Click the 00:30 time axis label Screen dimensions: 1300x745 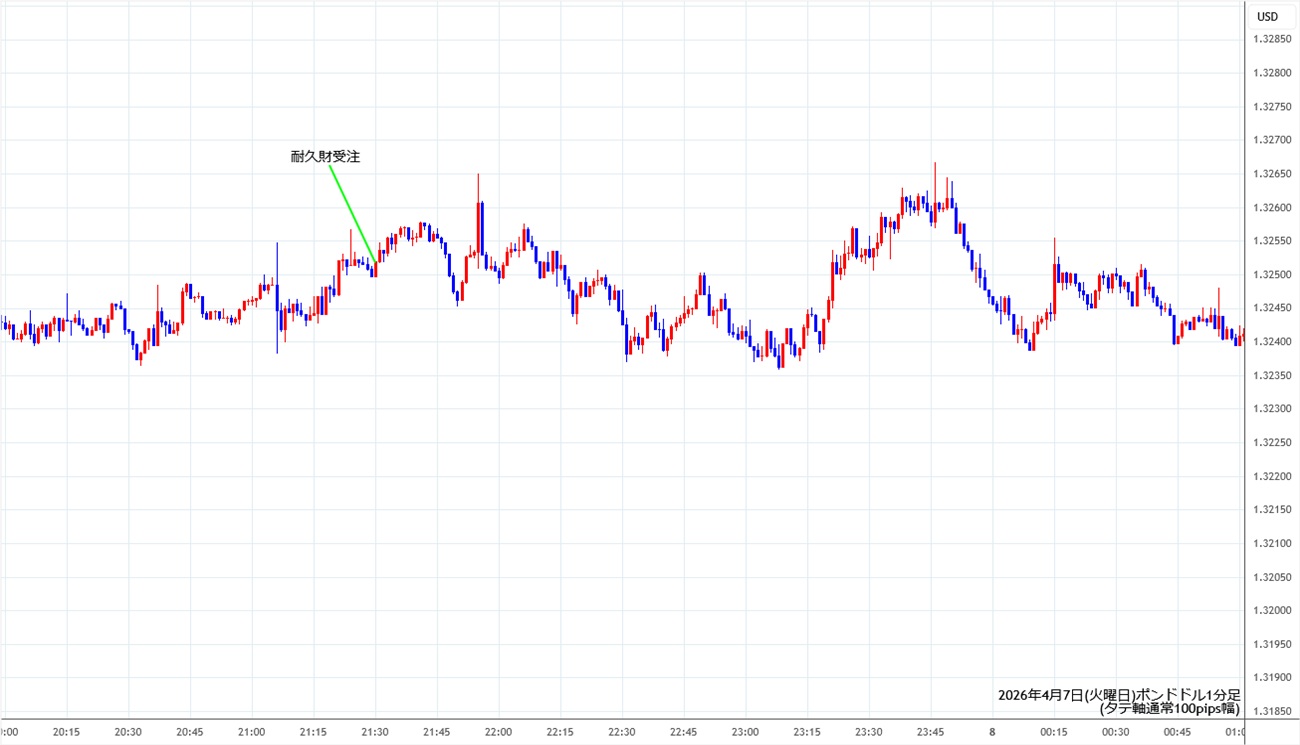click(1115, 732)
